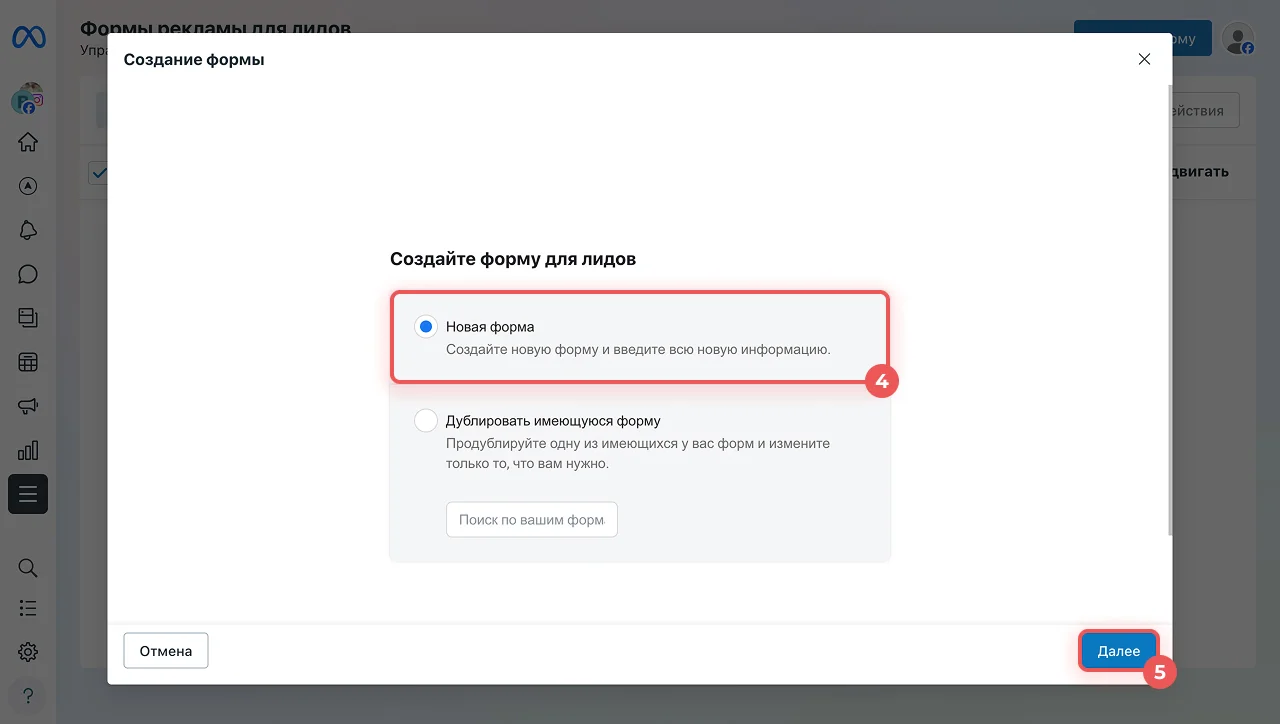Open the Help question mark icon
Screen dimensions: 1280x724
point(28,695)
